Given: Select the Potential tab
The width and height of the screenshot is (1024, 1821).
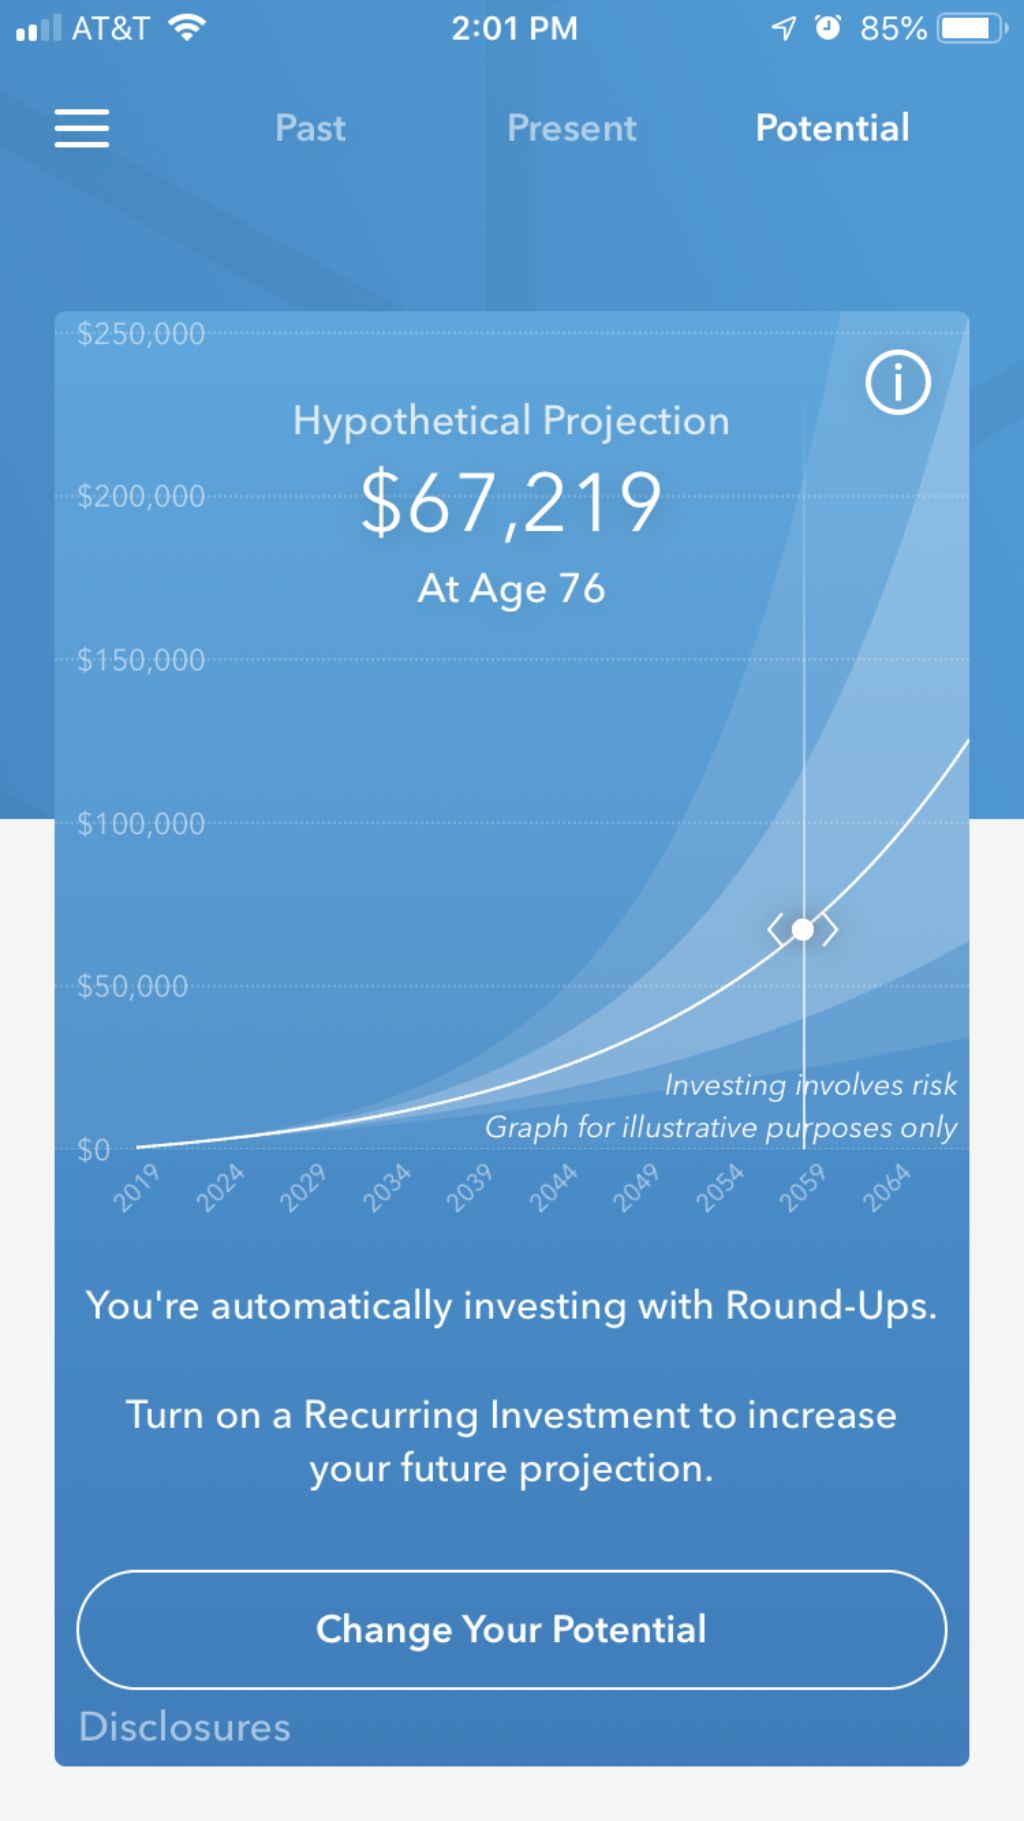Looking at the screenshot, I should (x=832, y=128).
